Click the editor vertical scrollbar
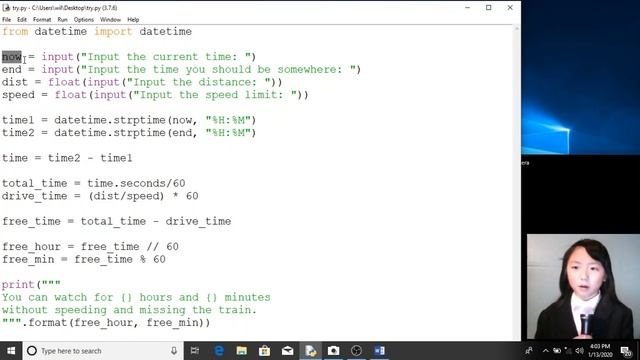This screenshot has height=360, width=640. coord(517,182)
